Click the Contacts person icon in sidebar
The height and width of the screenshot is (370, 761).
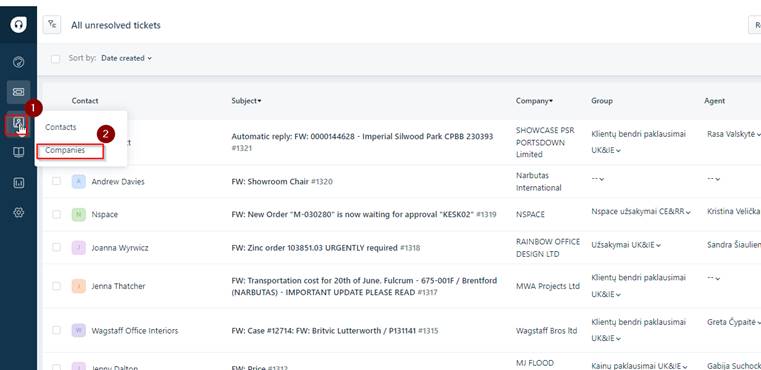(17, 124)
